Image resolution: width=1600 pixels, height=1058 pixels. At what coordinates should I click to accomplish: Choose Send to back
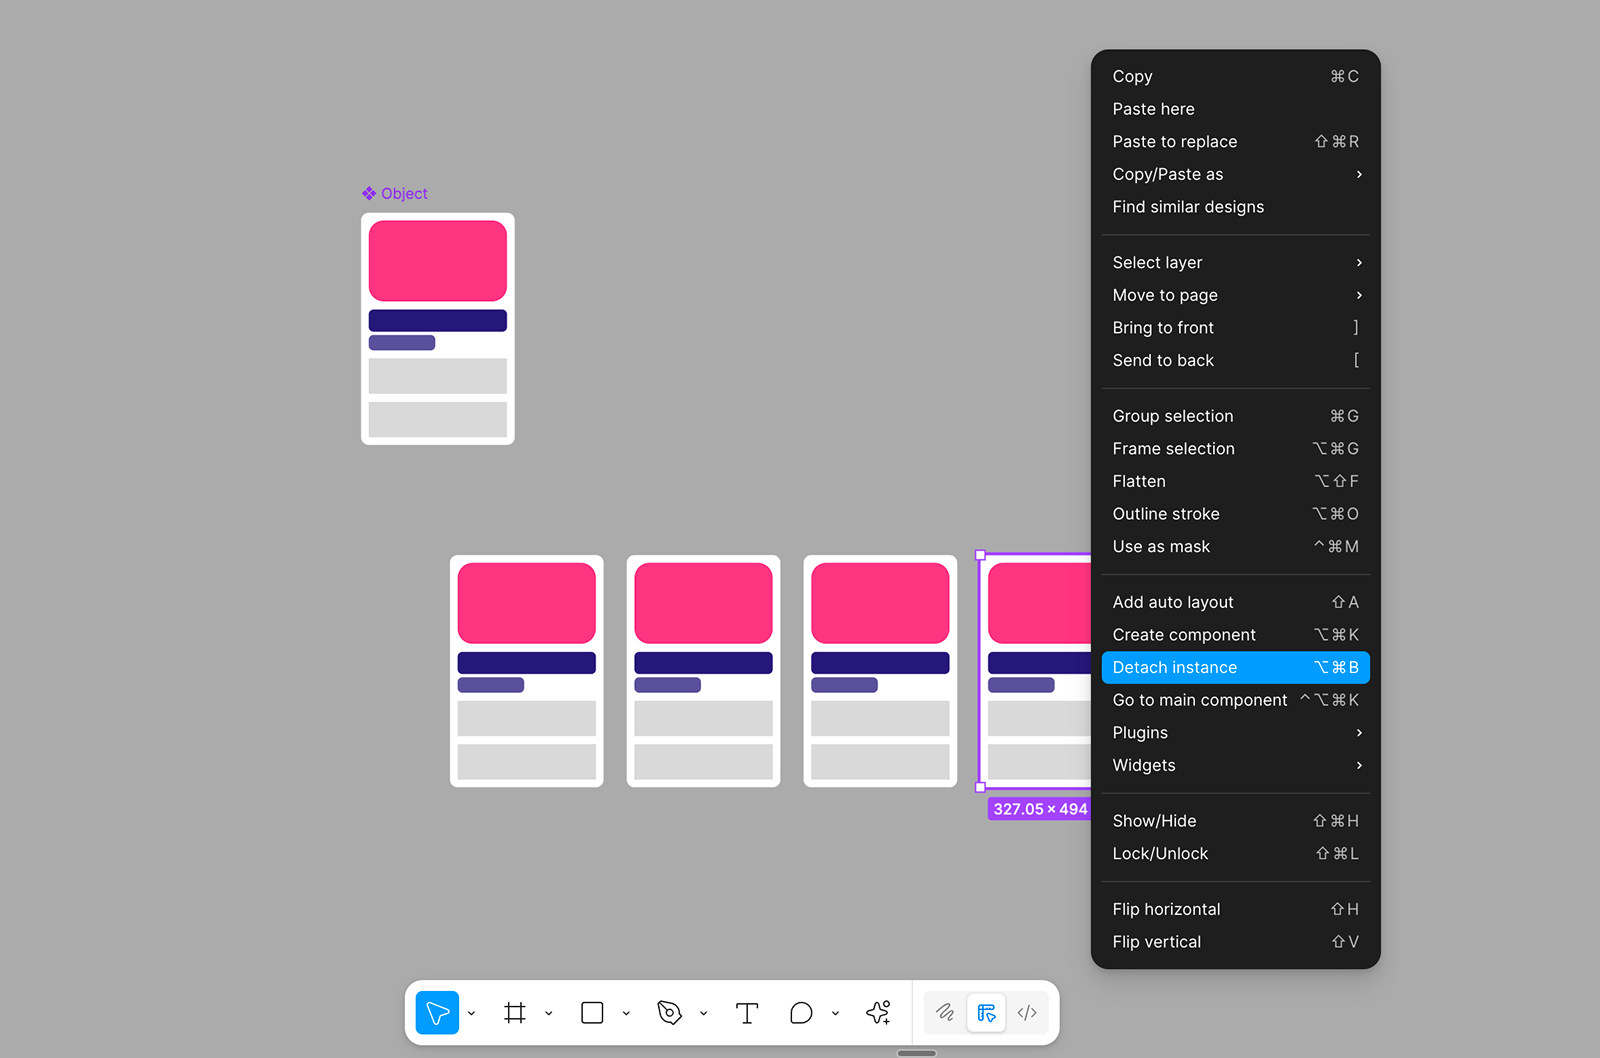[x=1235, y=360]
